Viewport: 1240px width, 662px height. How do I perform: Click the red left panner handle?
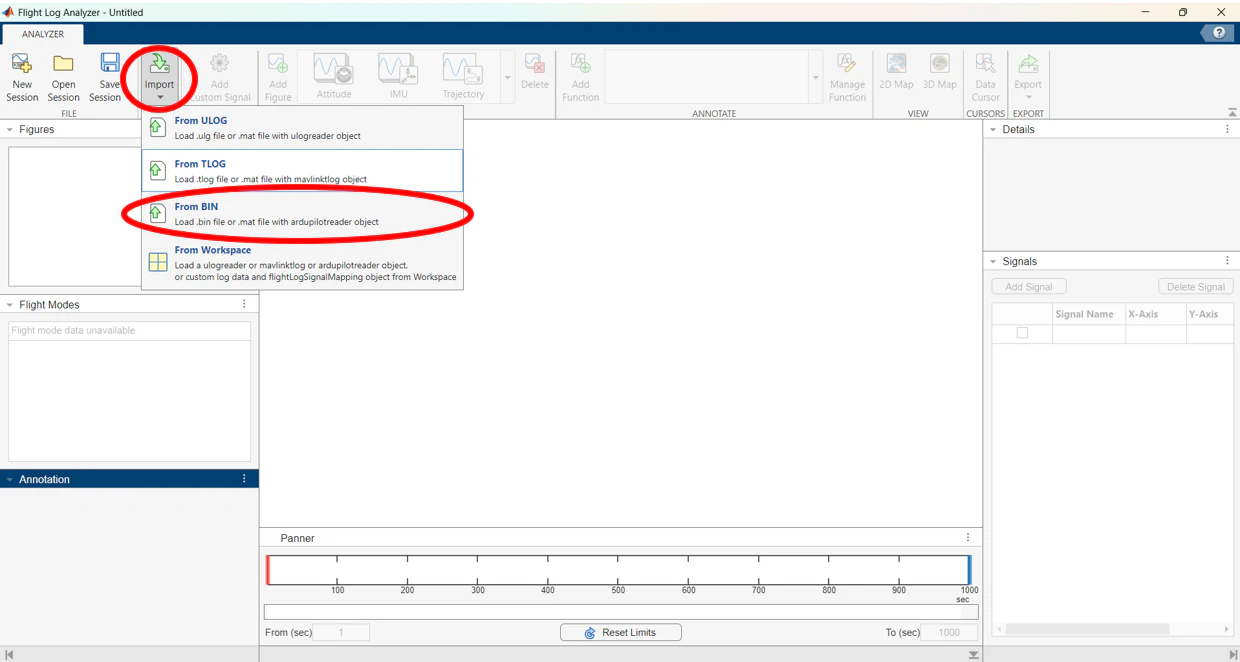coord(268,570)
